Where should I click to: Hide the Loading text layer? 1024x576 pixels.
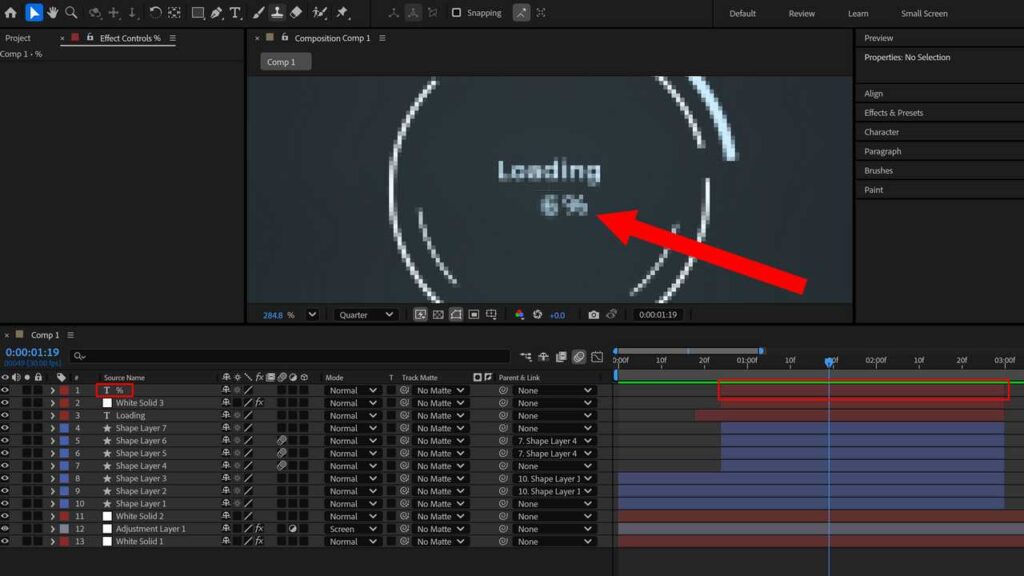click(5, 415)
